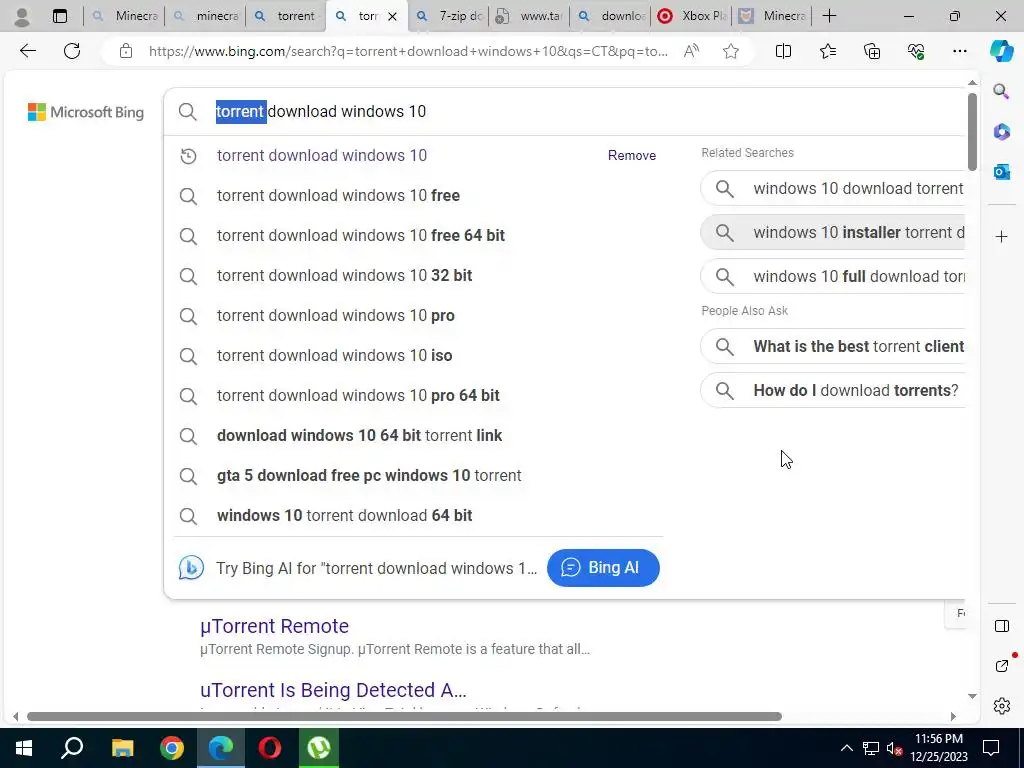The image size is (1024, 768).
Task: Close the active torrent tab
Action: pyautogui.click(x=392, y=16)
